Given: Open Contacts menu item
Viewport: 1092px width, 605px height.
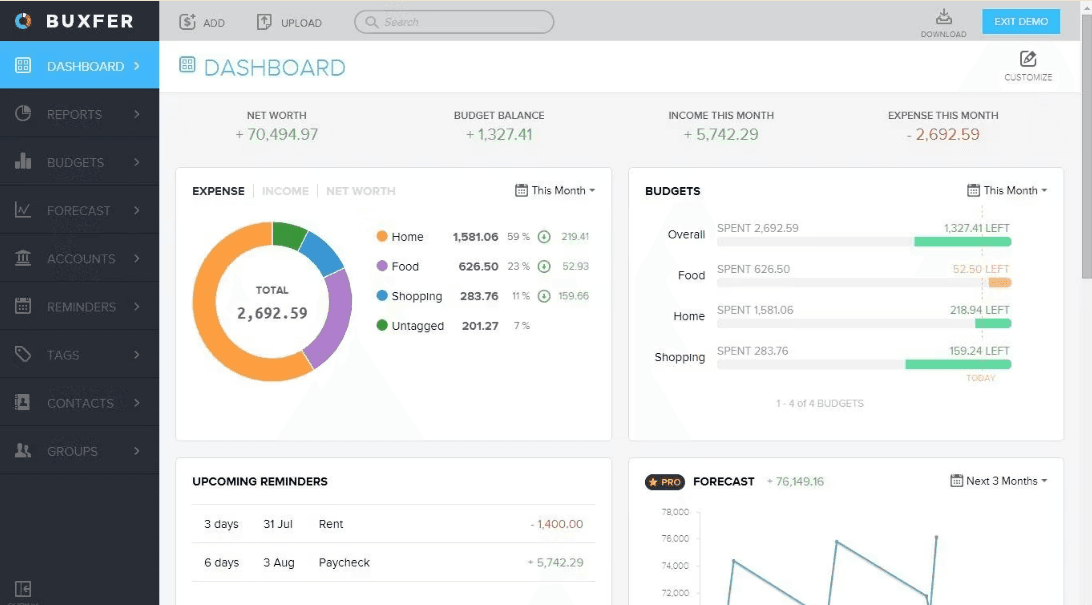Looking at the screenshot, I should pyautogui.click(x=79, y=402).
